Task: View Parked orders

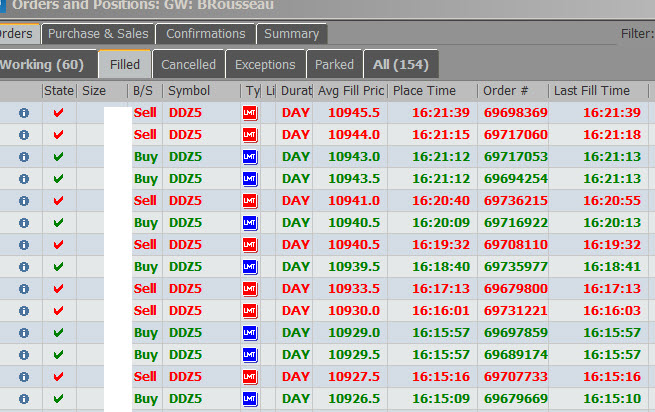Action: tap(334, 64)
